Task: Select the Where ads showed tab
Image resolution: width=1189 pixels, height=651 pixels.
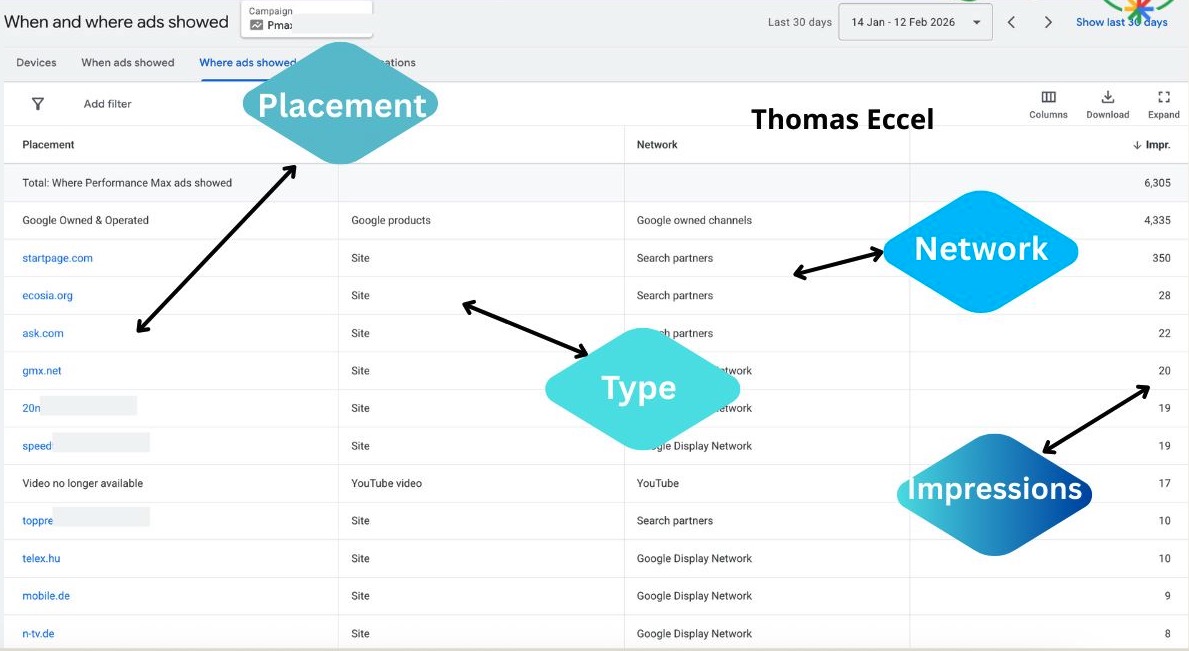Action: click(x=246, y=63)
